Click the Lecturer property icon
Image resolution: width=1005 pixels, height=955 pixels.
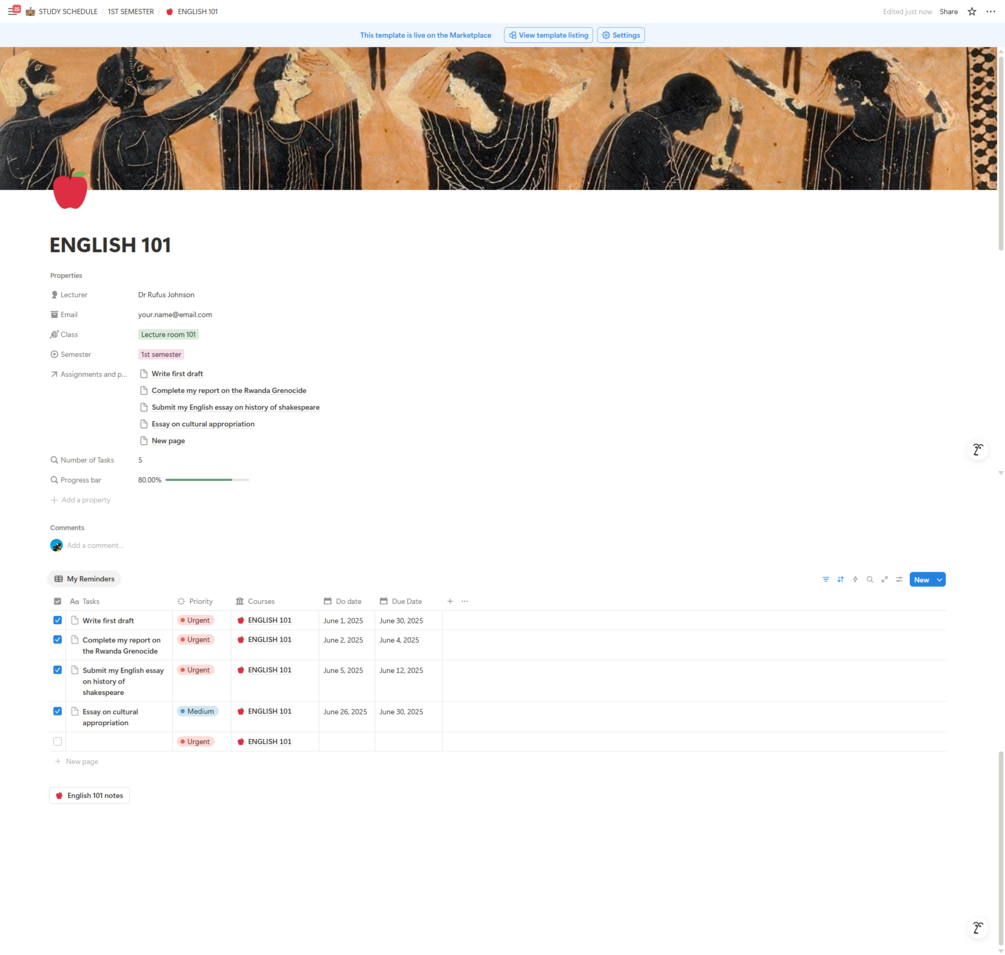tap(54, 295)
